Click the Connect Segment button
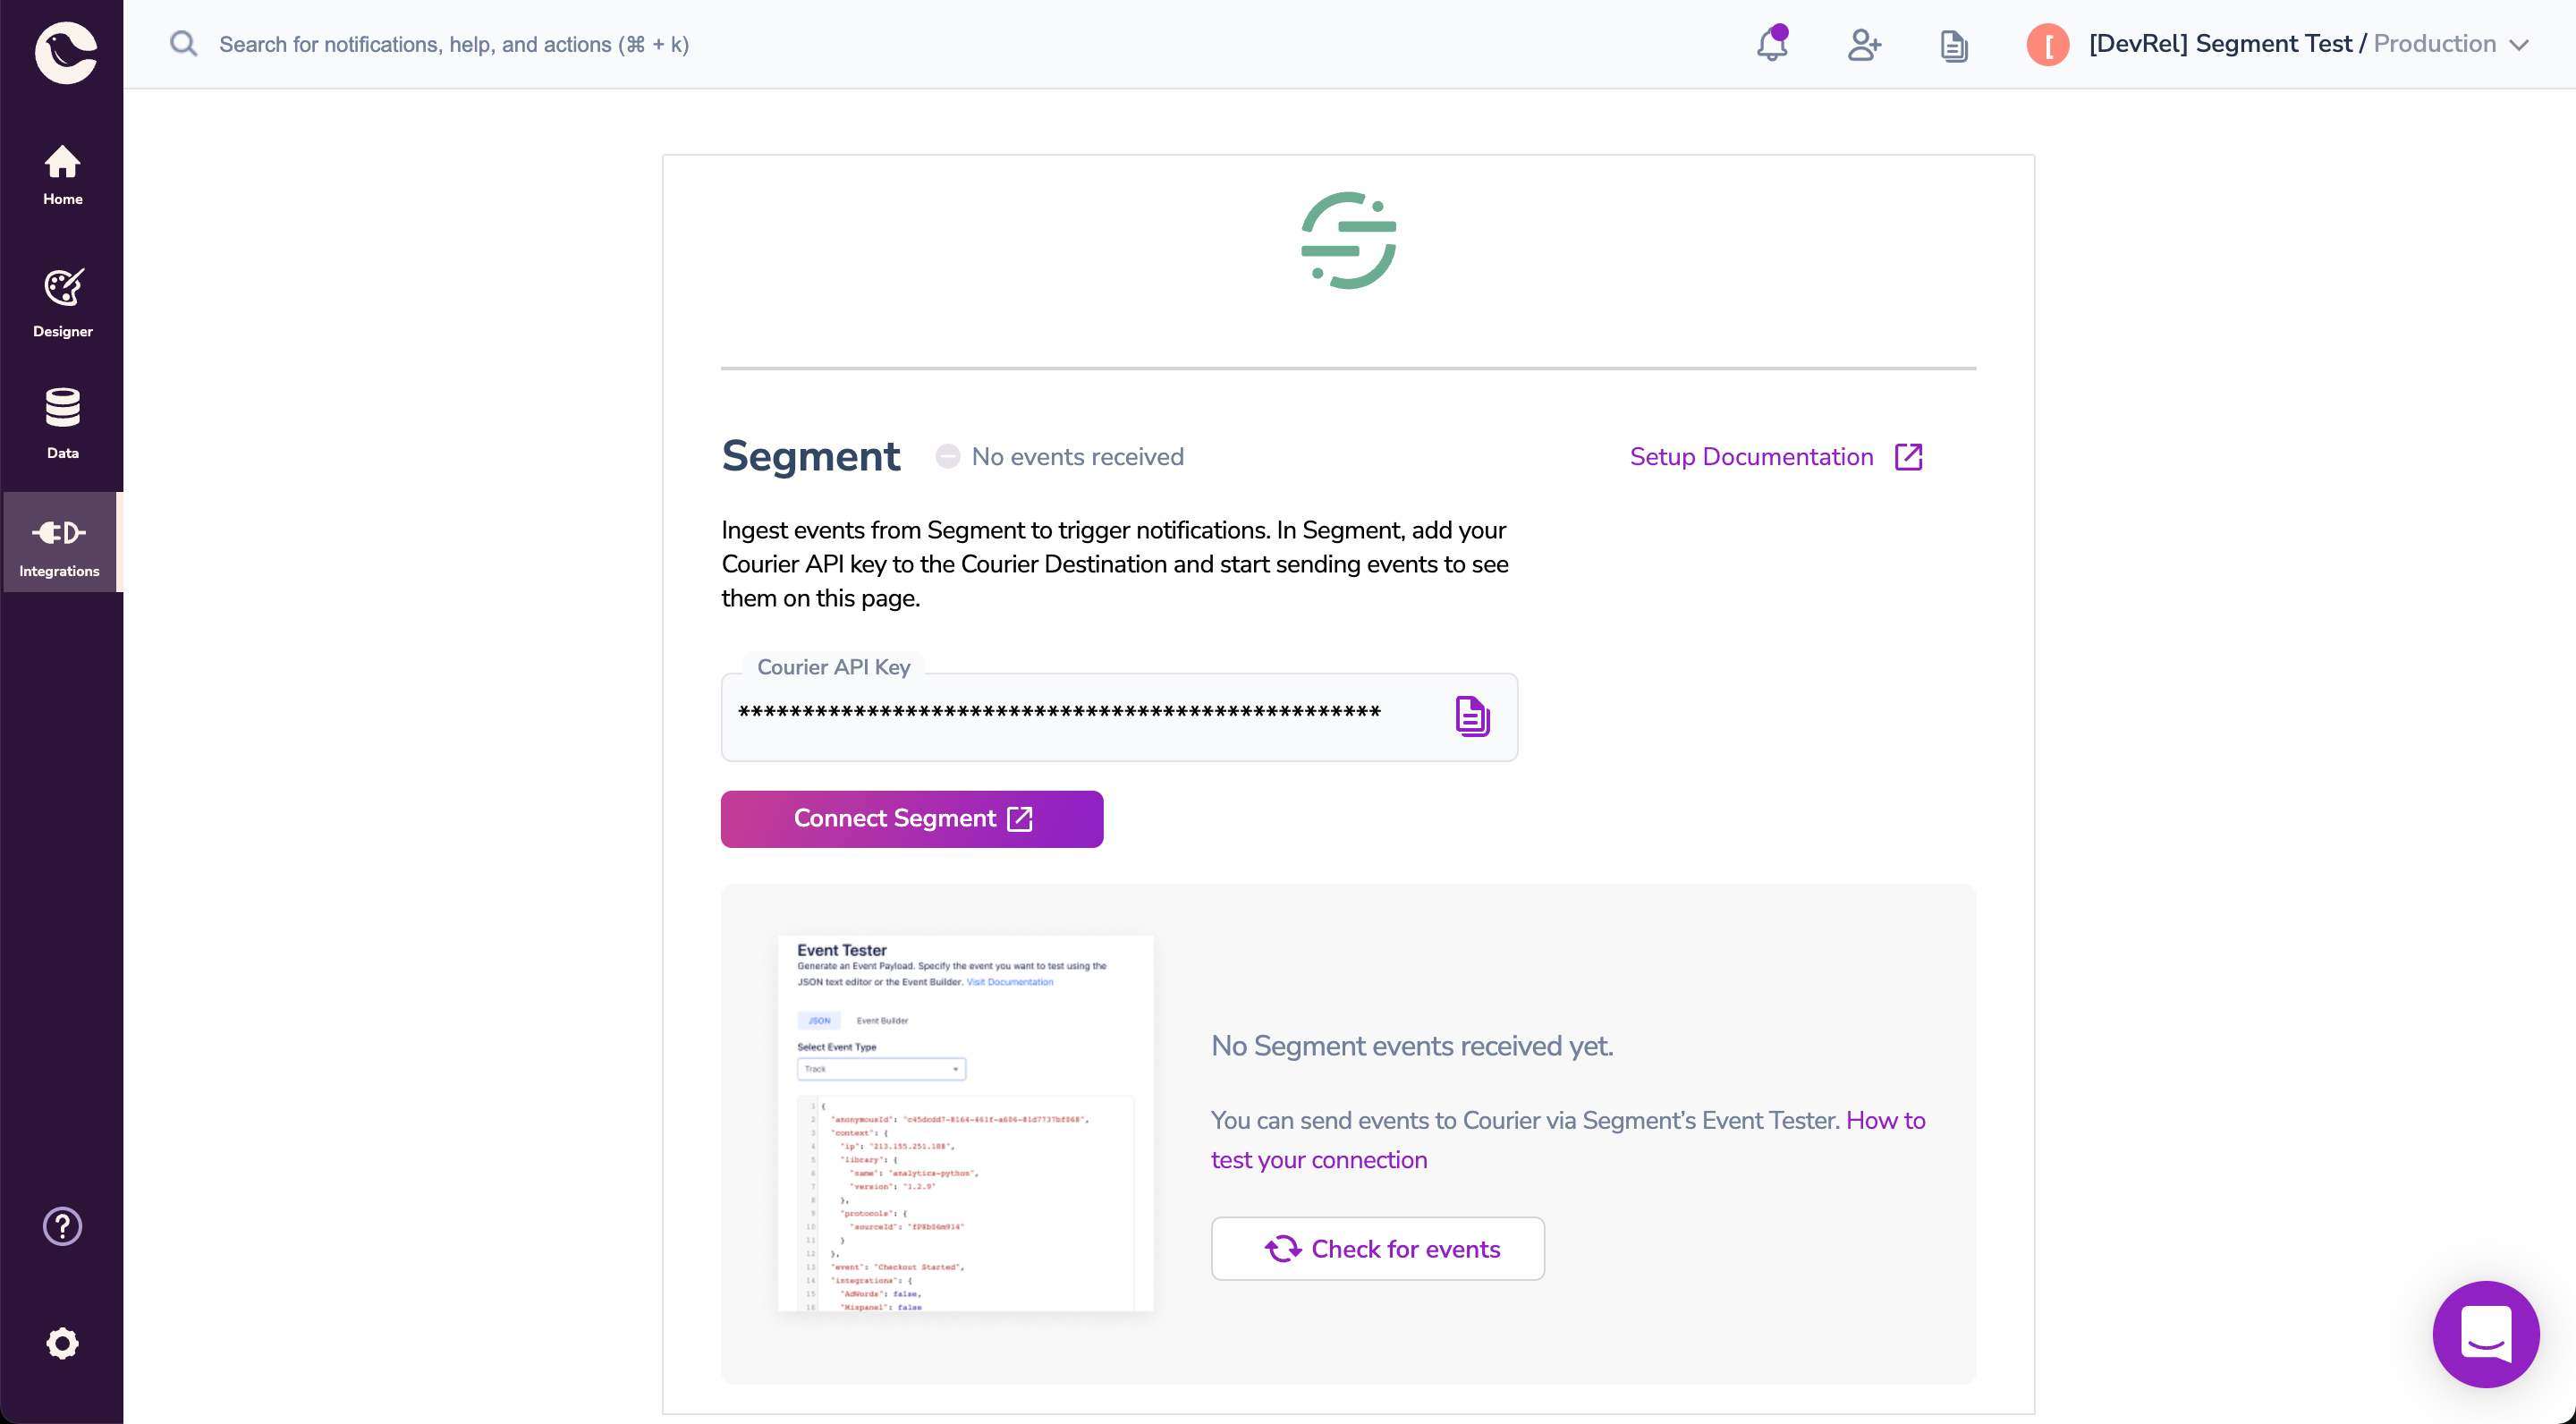 pyautogui.click(x=911, y=819)
